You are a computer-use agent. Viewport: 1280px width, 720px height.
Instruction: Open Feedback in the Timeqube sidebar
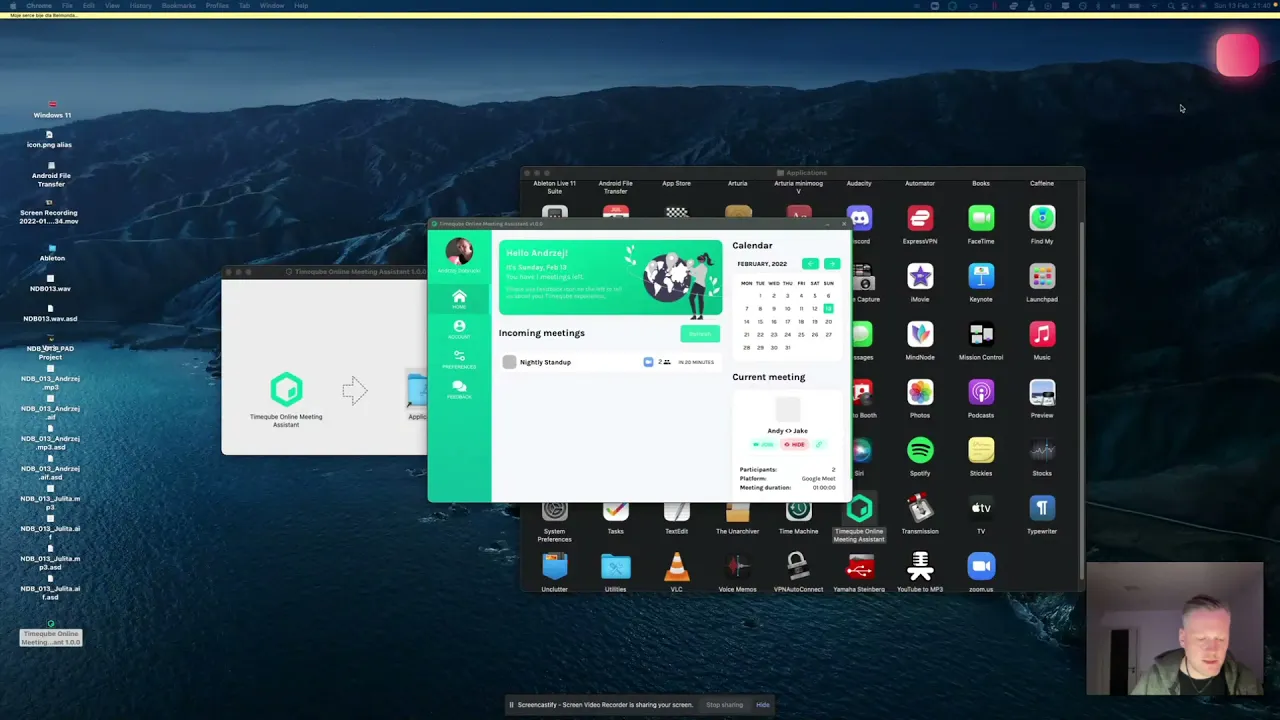point(459,389)
